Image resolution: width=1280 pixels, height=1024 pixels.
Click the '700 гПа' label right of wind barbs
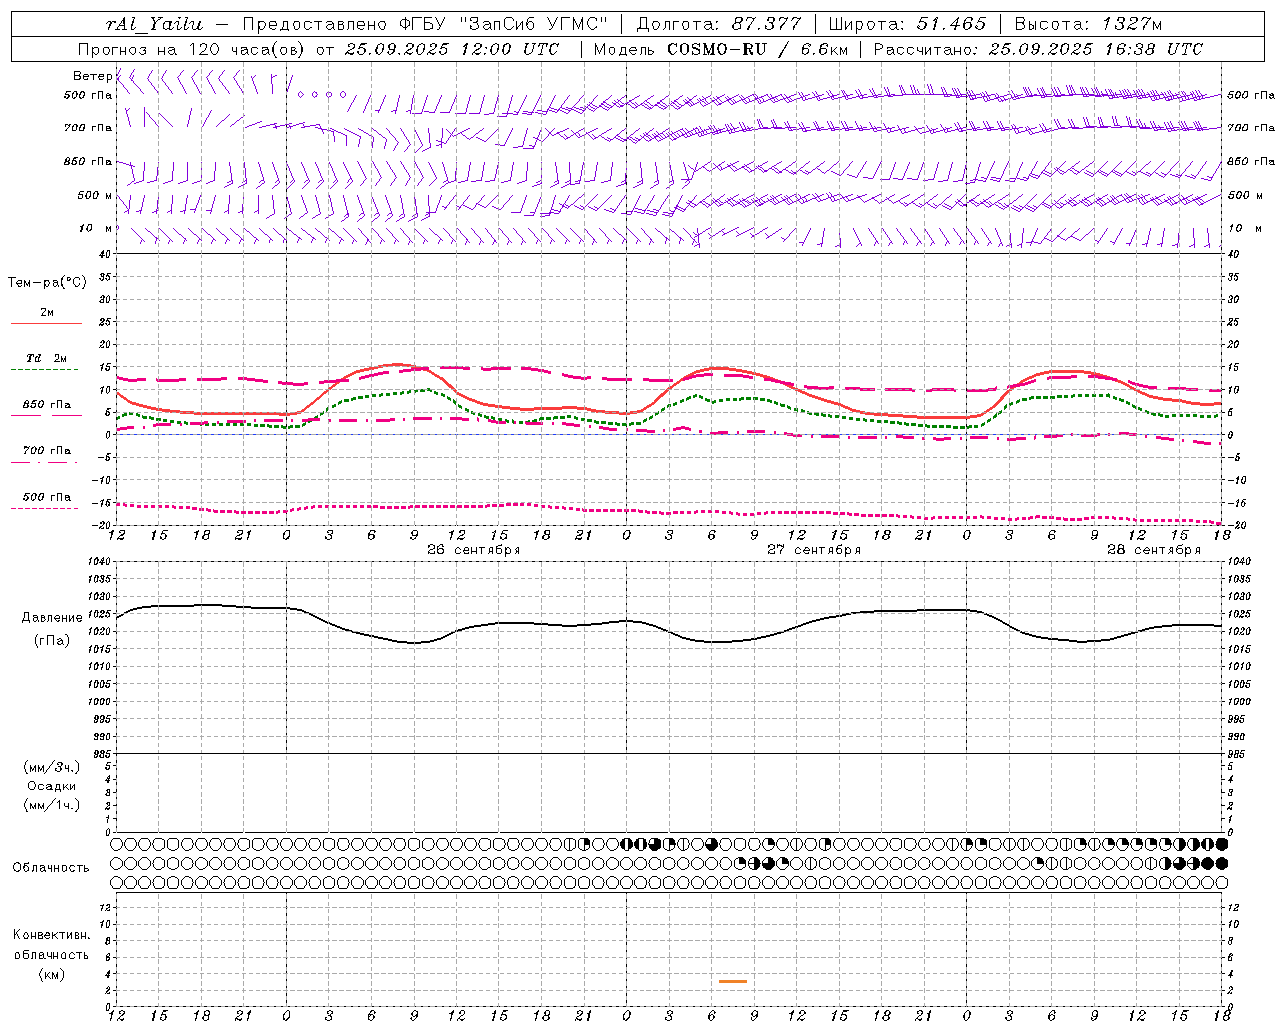(1251, 128)
